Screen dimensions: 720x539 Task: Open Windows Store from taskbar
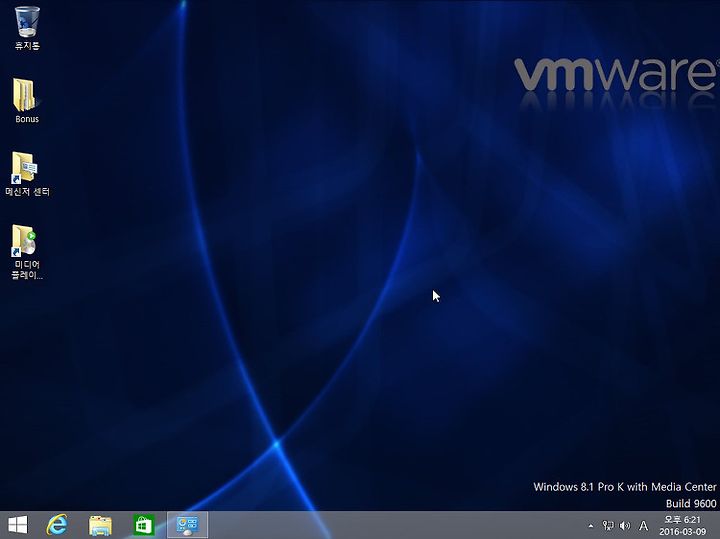click(x=144, y=525)
